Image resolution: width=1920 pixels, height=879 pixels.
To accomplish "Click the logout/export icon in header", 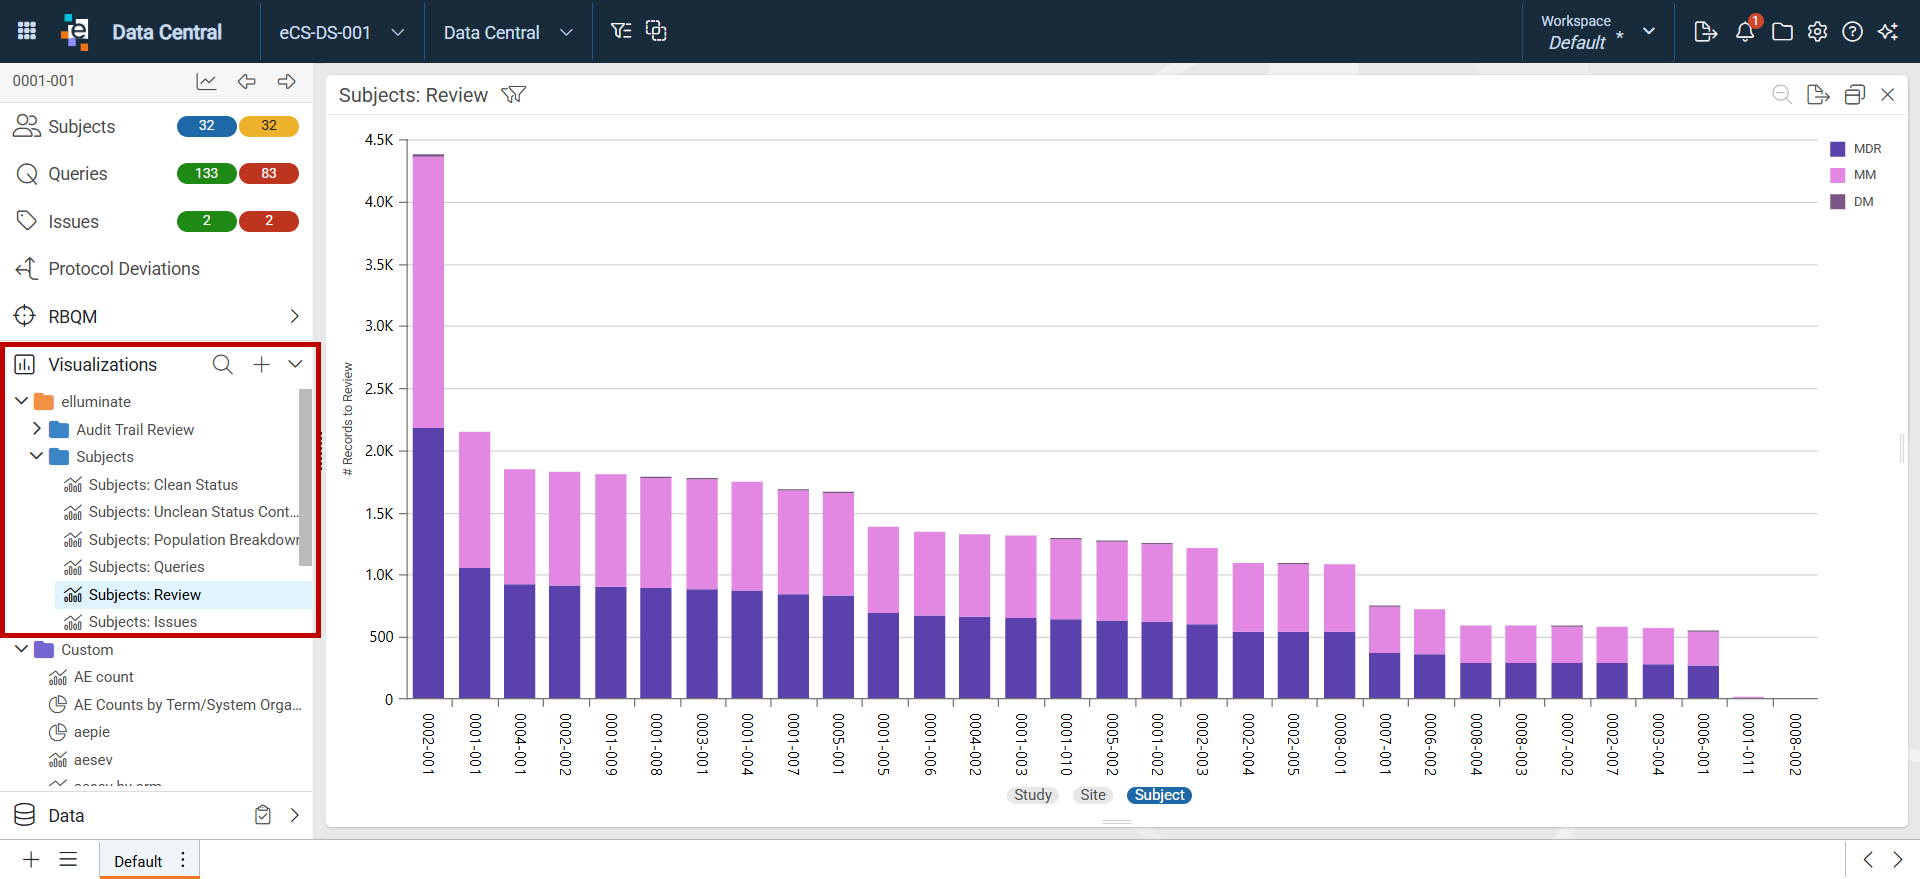I will [1706, 32].
